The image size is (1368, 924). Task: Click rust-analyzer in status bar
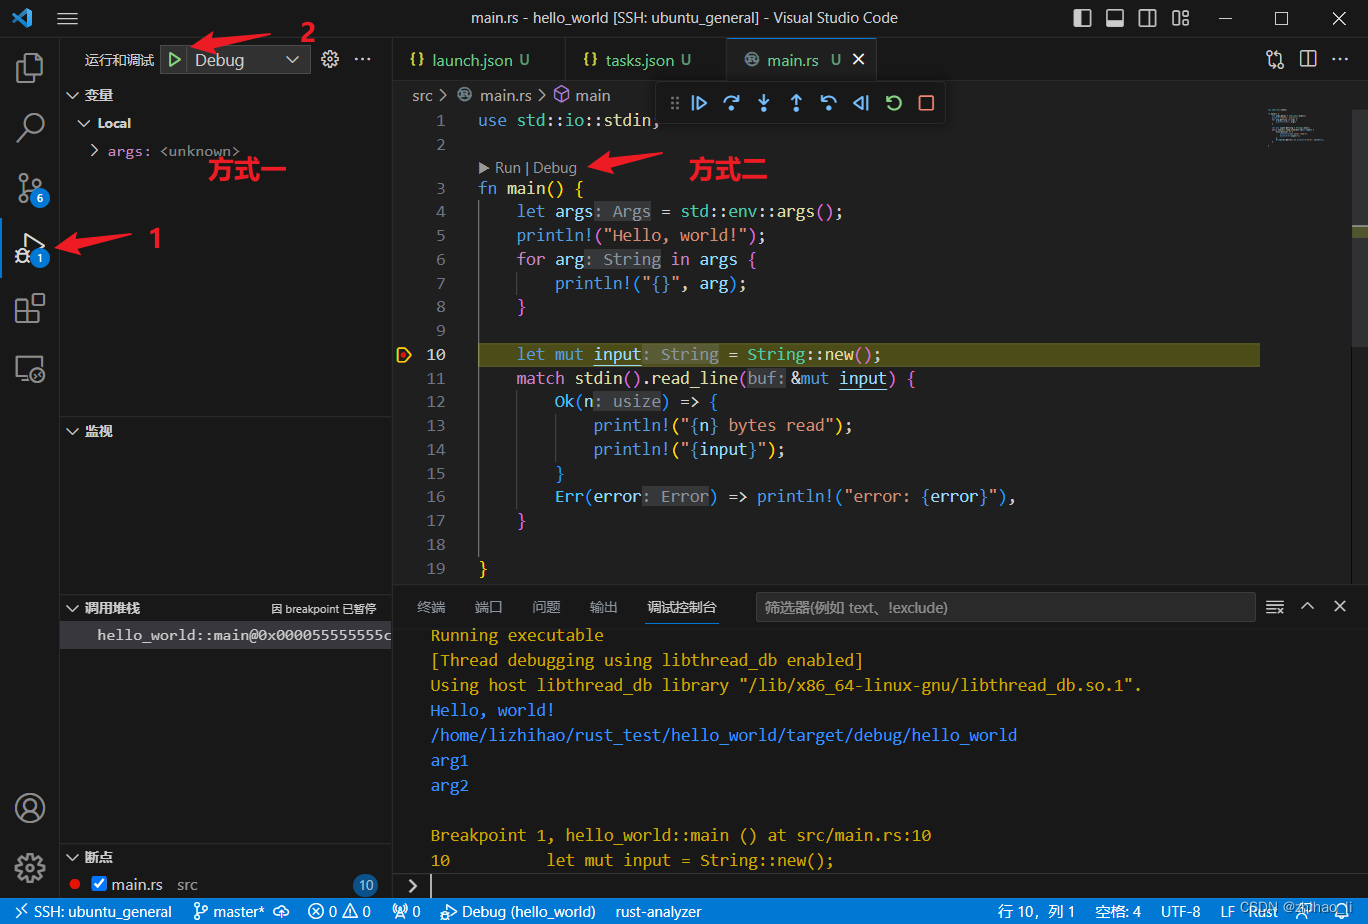(x=658, y=911)
